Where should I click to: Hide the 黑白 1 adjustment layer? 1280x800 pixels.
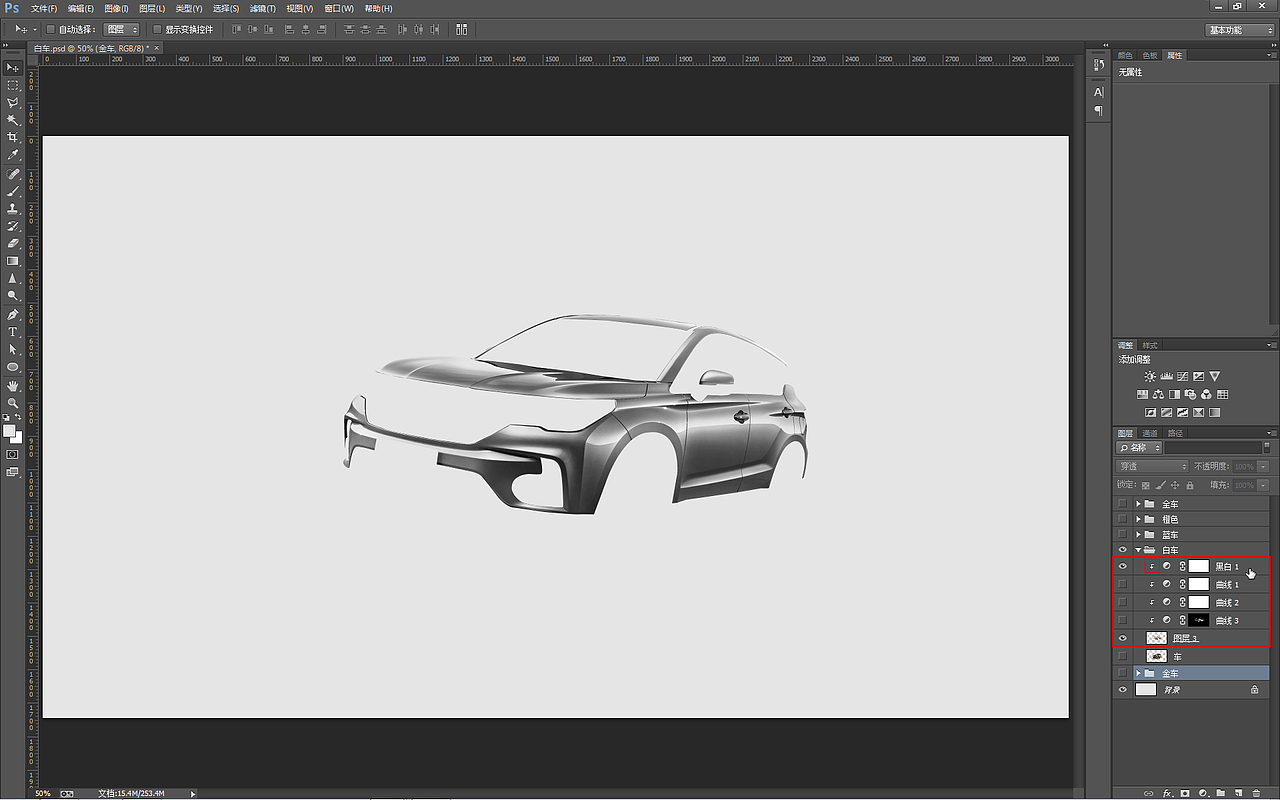(1122, 566)
